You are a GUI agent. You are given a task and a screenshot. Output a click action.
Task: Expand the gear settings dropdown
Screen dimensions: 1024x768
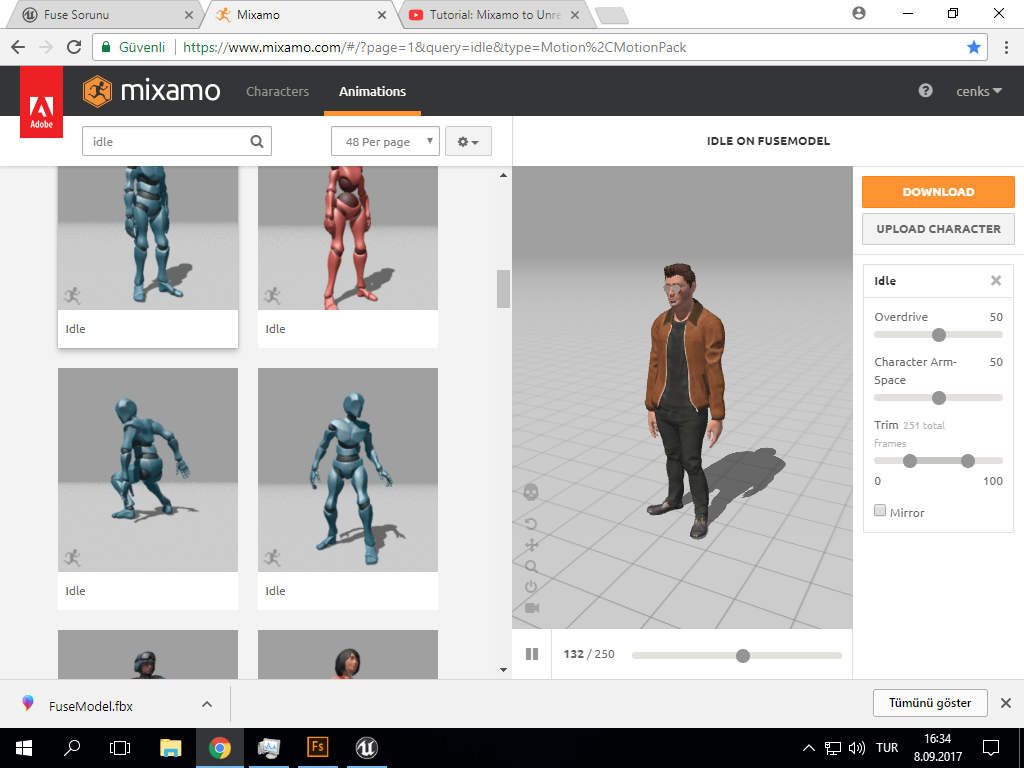point(468,141)
